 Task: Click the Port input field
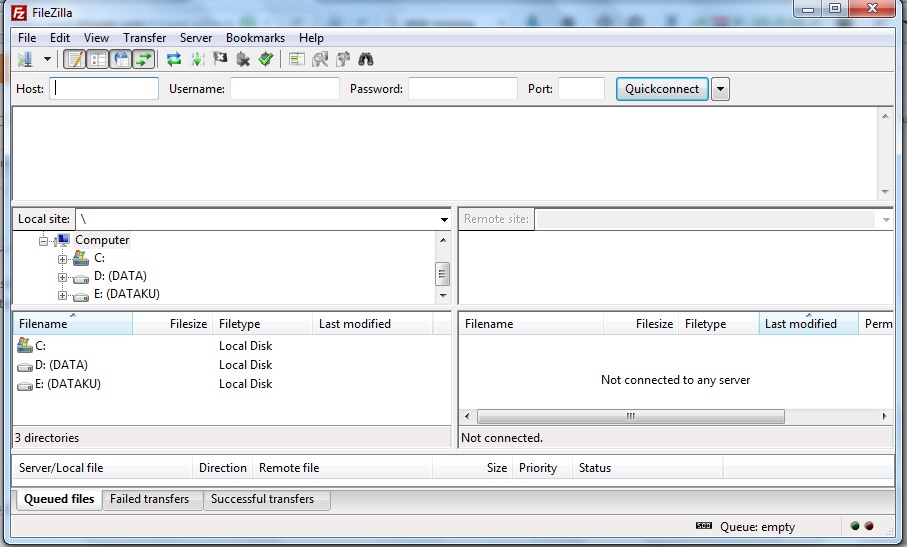[581, 89]
